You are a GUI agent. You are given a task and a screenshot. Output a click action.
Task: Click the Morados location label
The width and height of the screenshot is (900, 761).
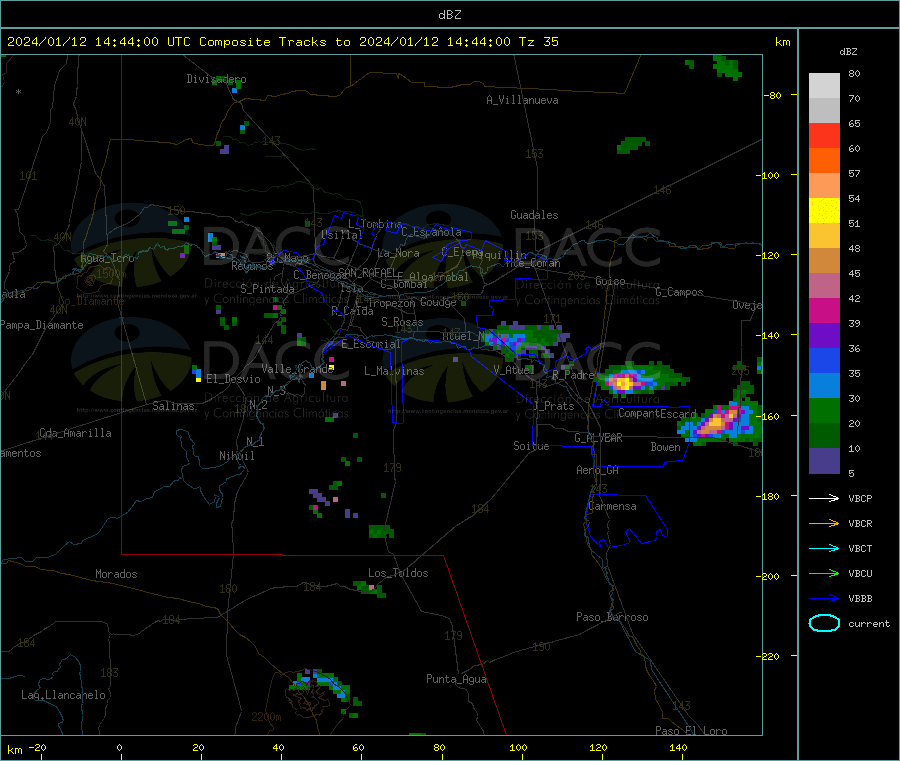[x=116, y=574]
